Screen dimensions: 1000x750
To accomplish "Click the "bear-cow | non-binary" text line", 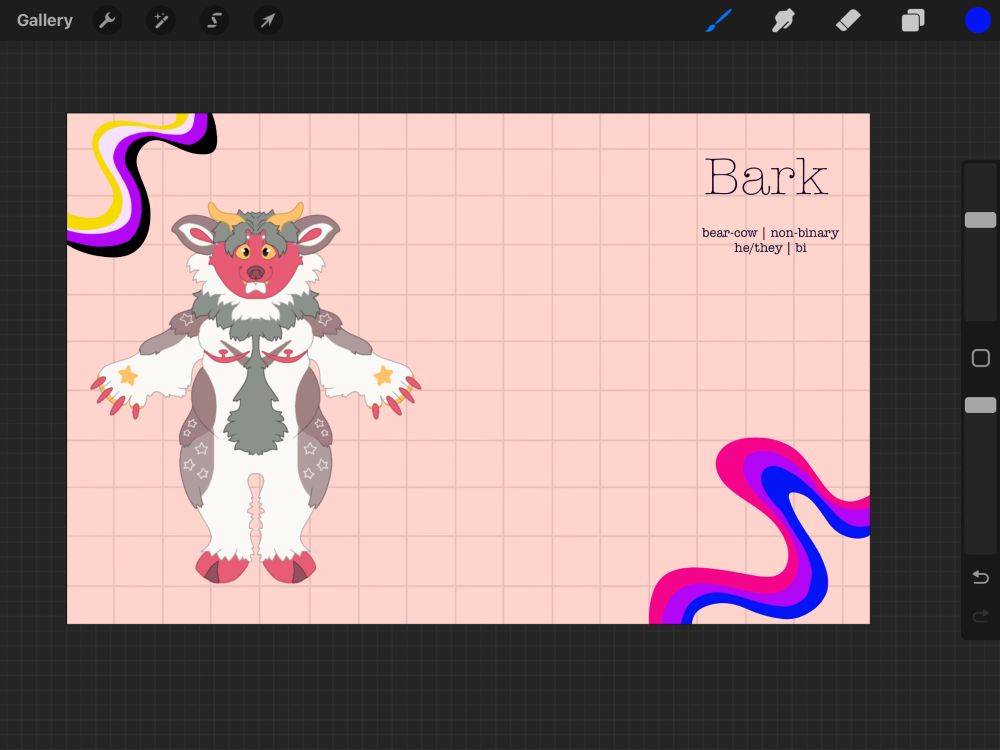I will (770, 233).
